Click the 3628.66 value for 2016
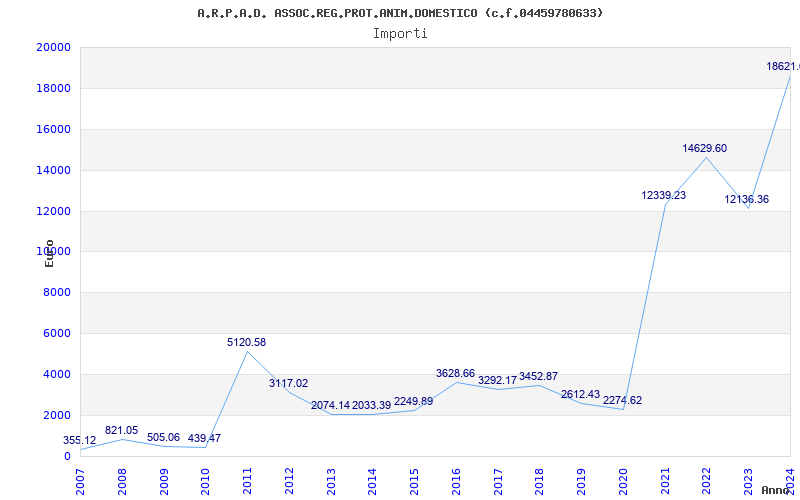 coord(455,374)
